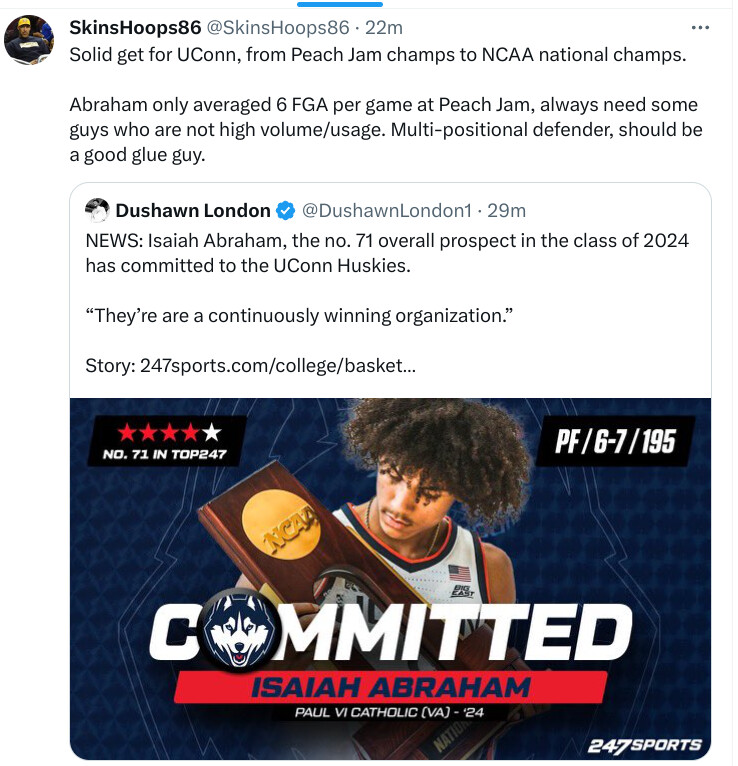This screenshot has width=738, height=766.
Task: Click the blue verified badge
Action: (285, 211)
